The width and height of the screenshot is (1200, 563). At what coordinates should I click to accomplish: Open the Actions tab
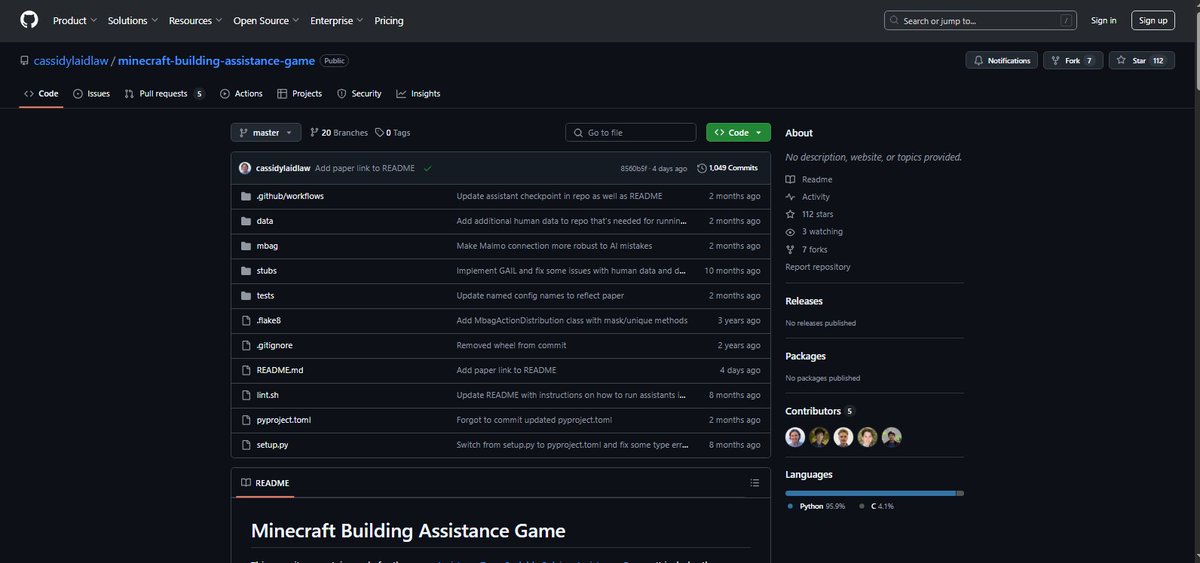tap(241, 94)
